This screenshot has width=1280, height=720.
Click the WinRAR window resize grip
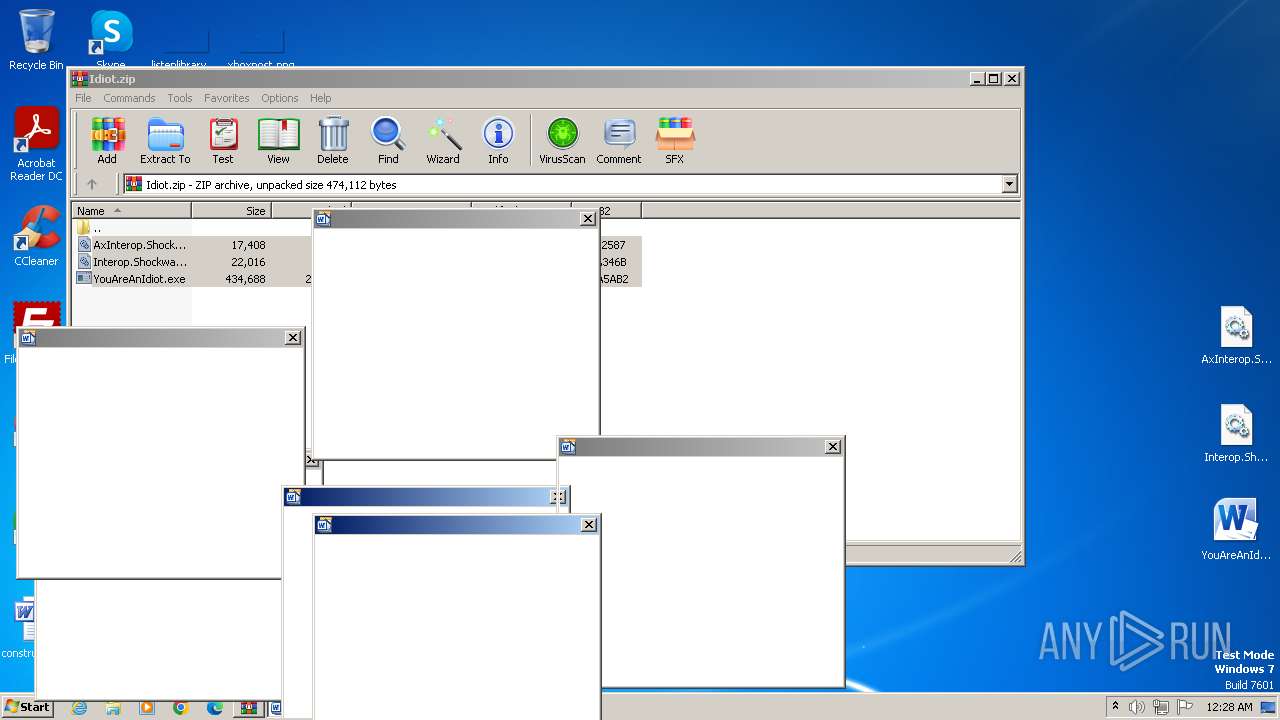(x=1015, y=557)
